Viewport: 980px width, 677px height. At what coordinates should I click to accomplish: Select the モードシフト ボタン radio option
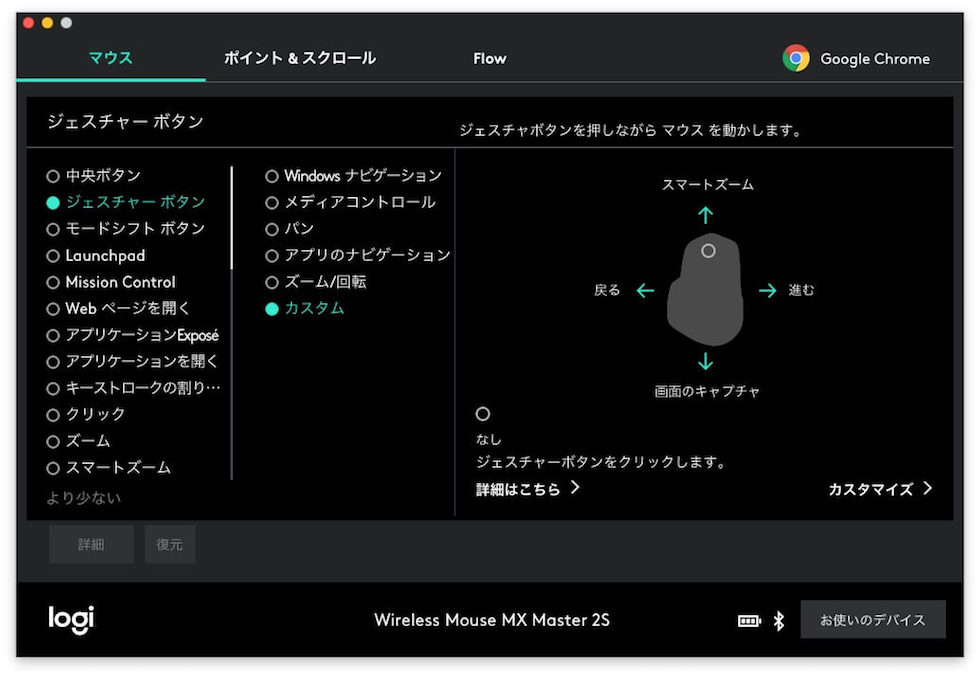pyautogui.click(x=126, y=229)
